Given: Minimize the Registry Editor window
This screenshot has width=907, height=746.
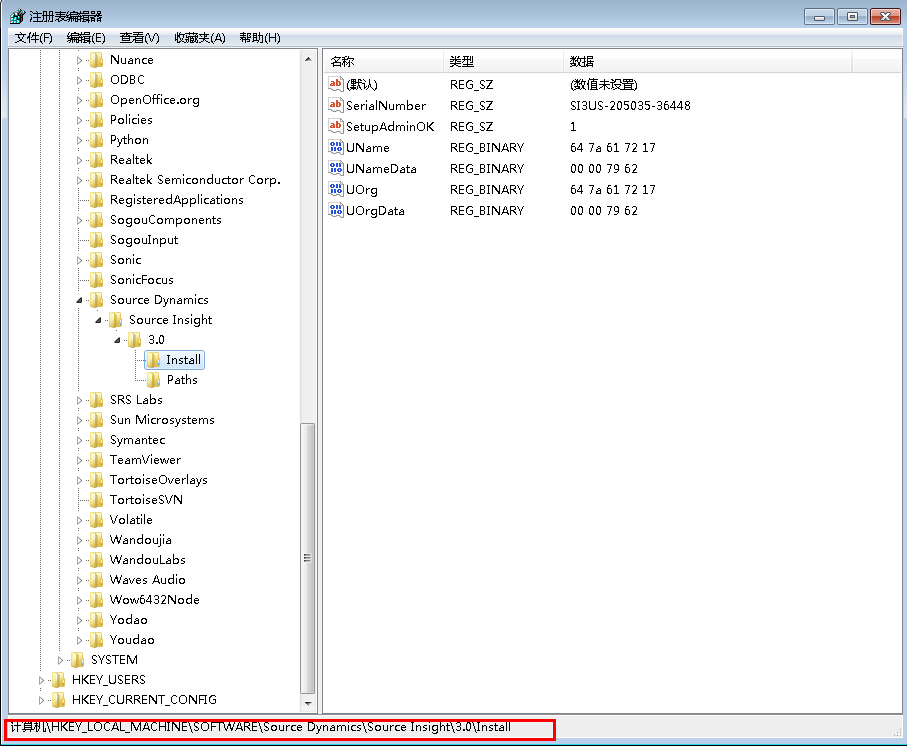Looking at the screenshot, I should 819,16.
